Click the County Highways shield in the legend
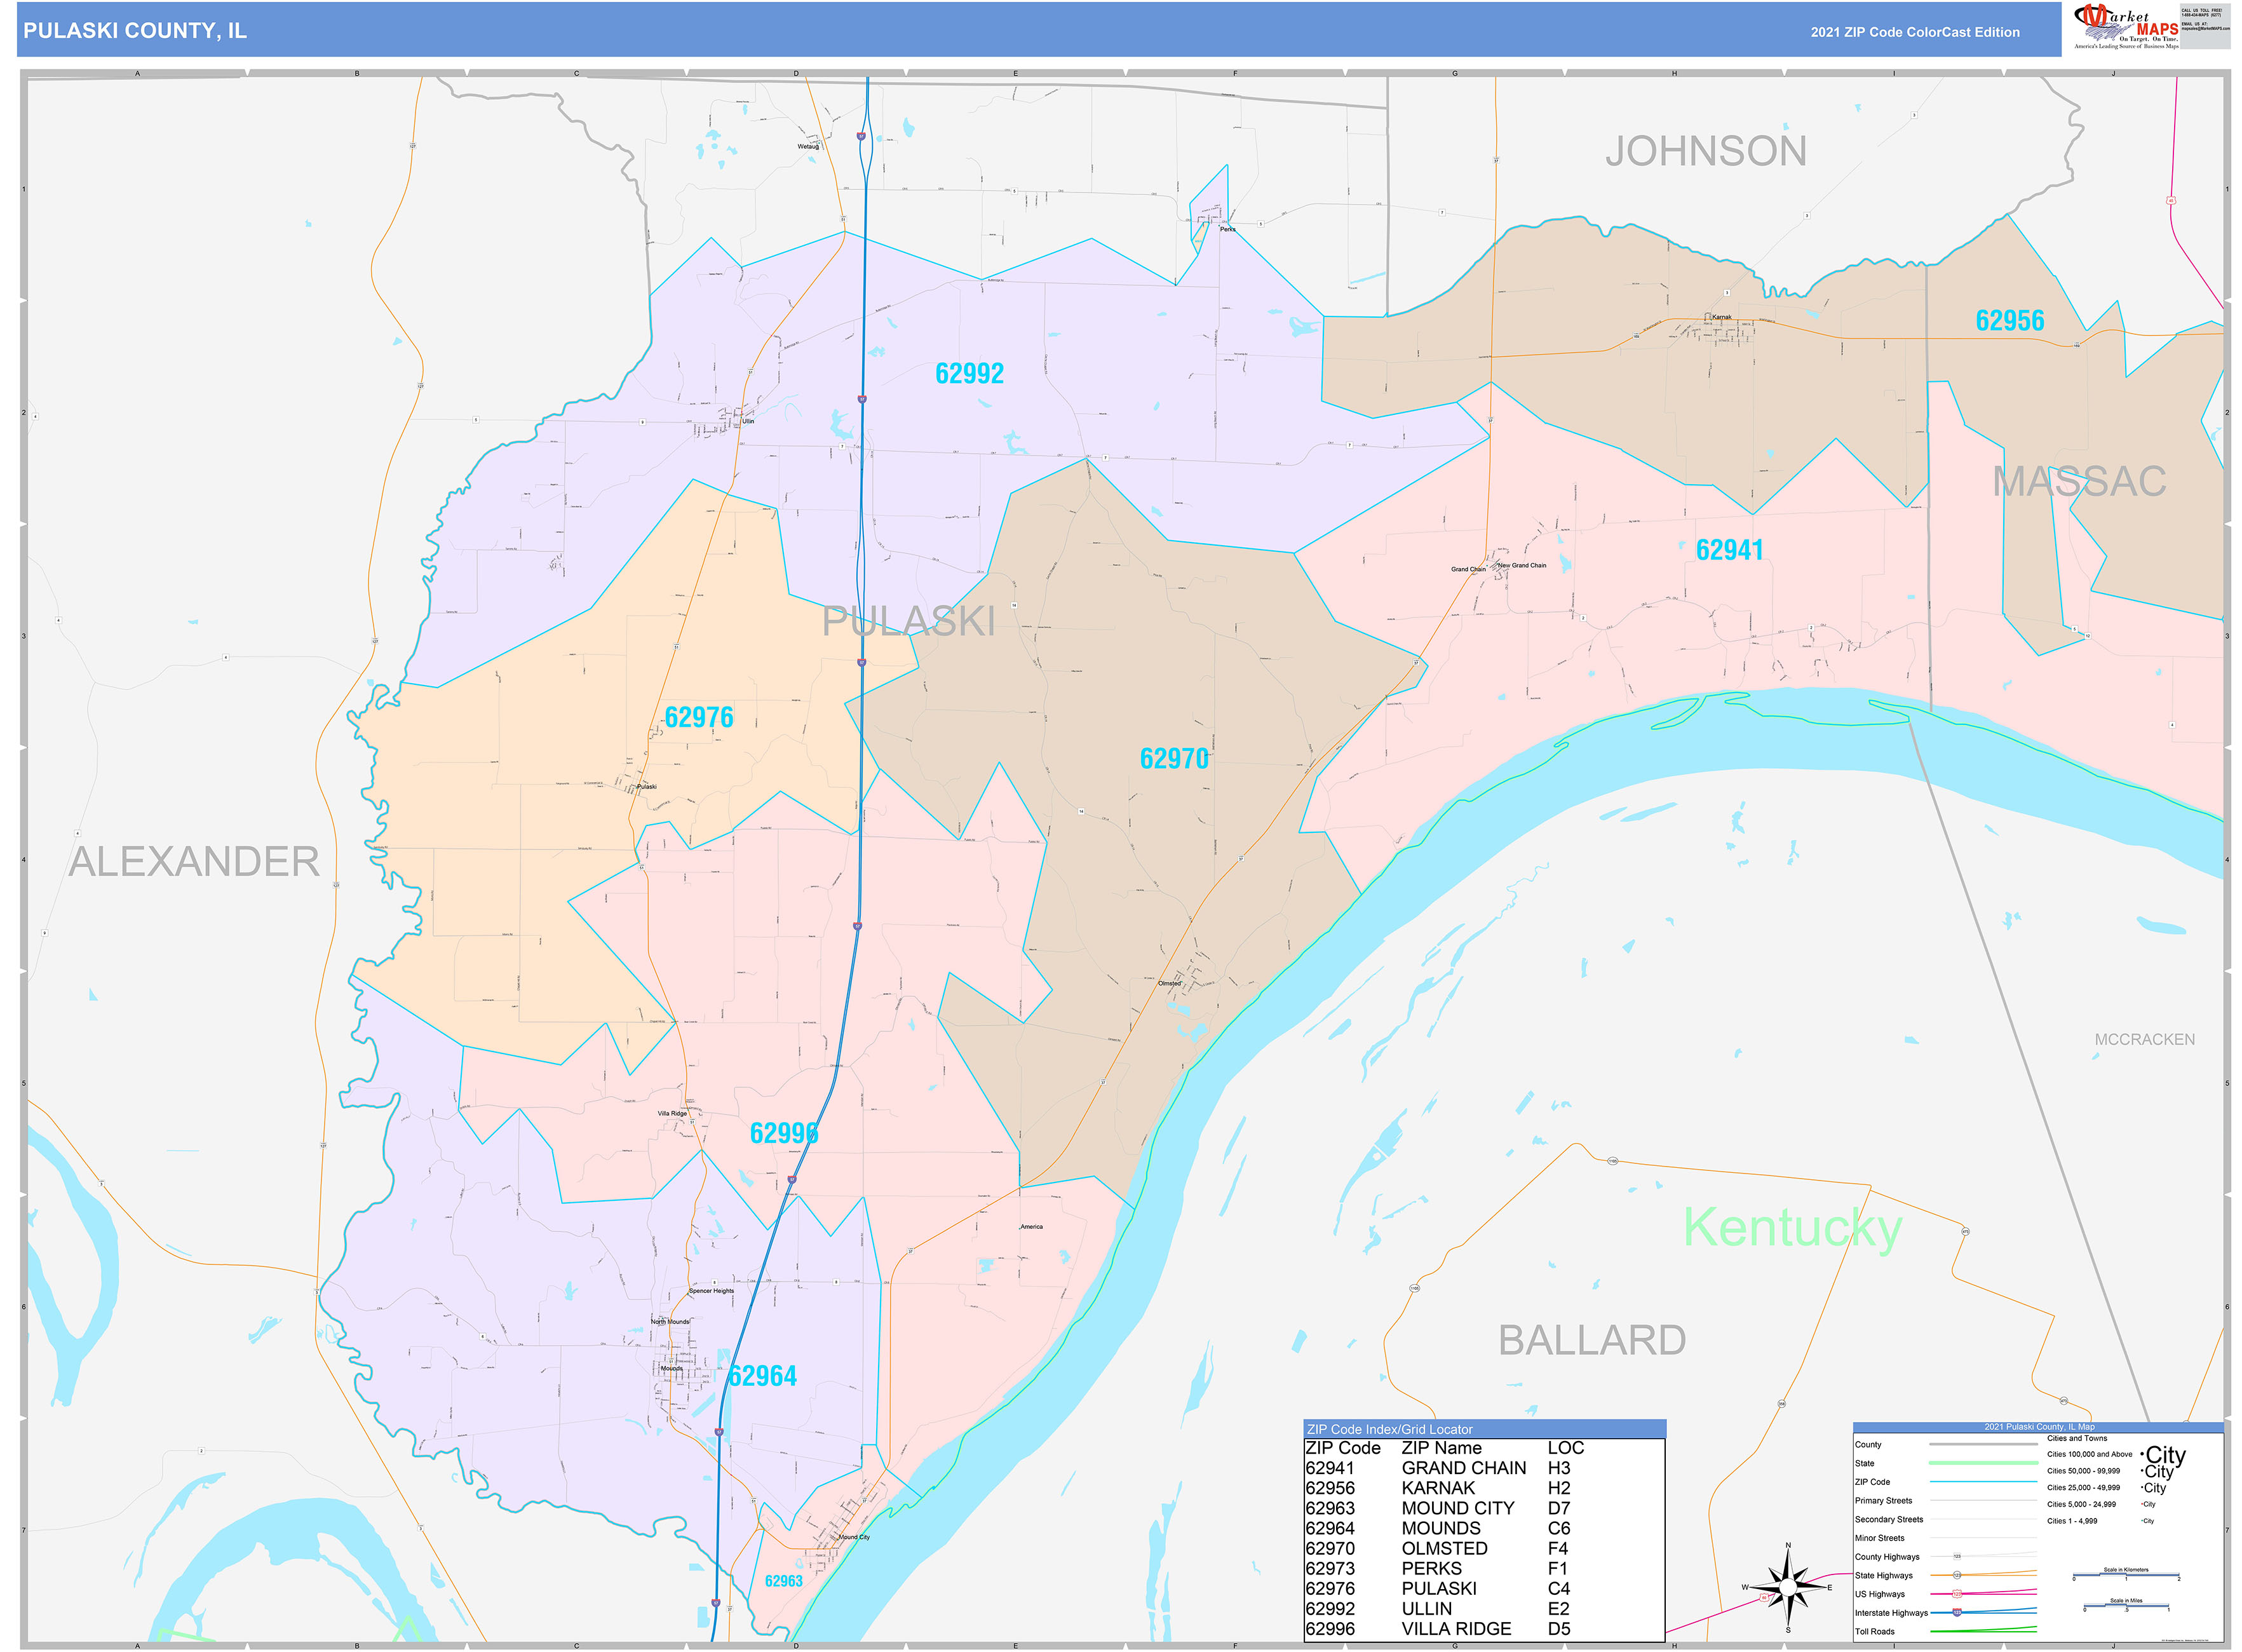The image size is (2242, 1652). pyautogui.click(x=1957, y=1556)
